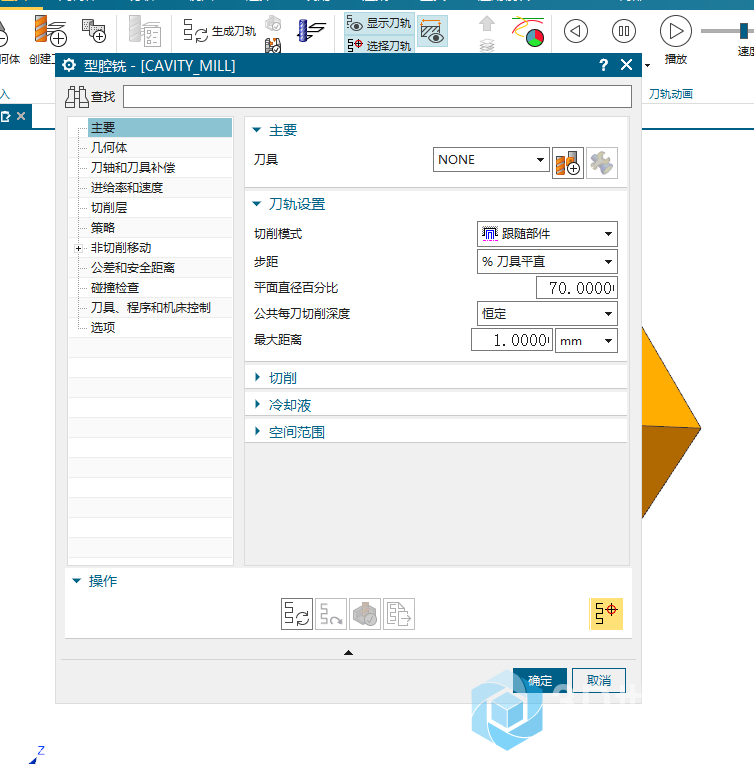The image size is (754, 764).
Task: Click the binoculars find icon
Action: click(x=77, y=96)
